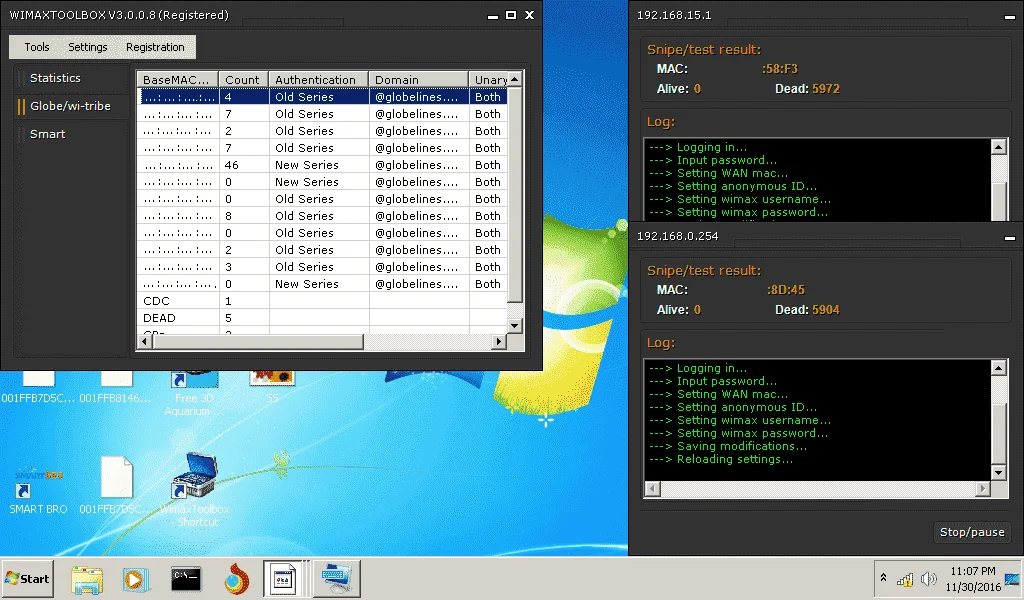
Task: Select the Smart sidebar tab
Action: pyautogui.click(x=48, y=134)
